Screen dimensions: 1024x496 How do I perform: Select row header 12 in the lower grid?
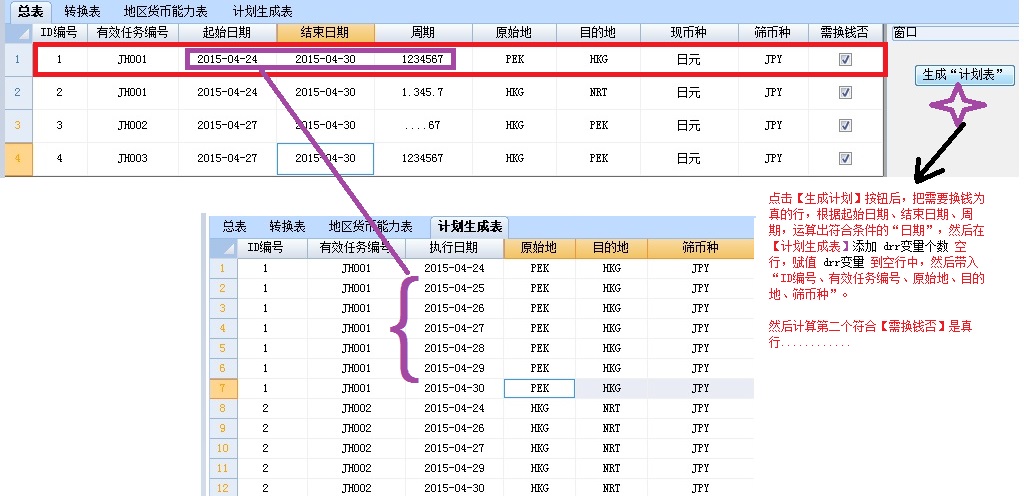tap(223, 488)
